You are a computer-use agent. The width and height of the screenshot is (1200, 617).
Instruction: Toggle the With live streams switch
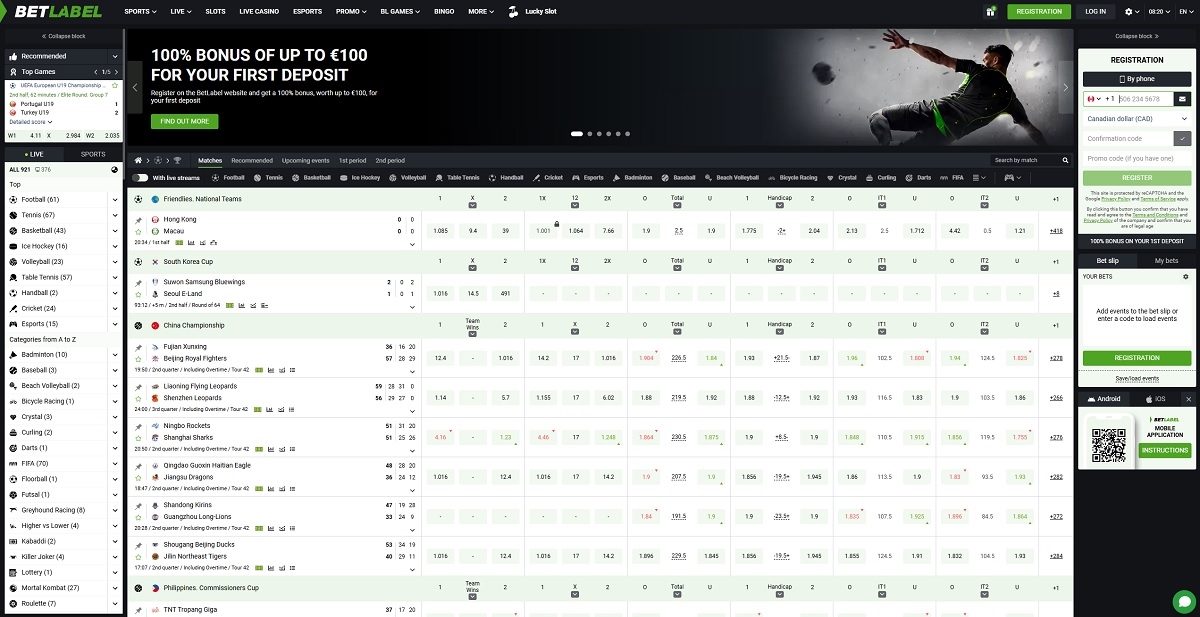coord(140,177)
